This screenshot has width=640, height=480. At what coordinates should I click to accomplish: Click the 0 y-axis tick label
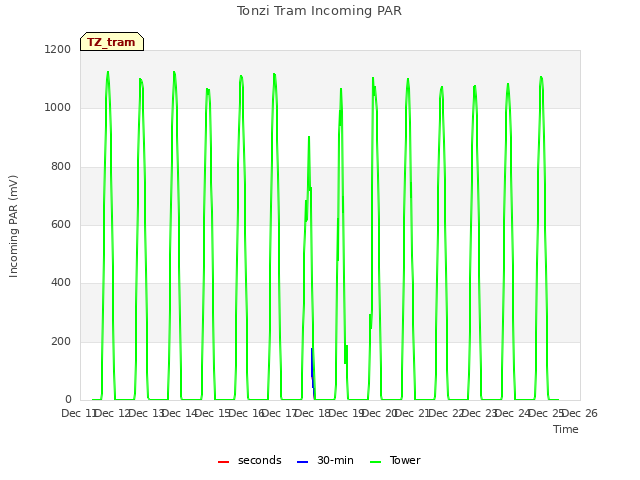click(x=68, y=399)
